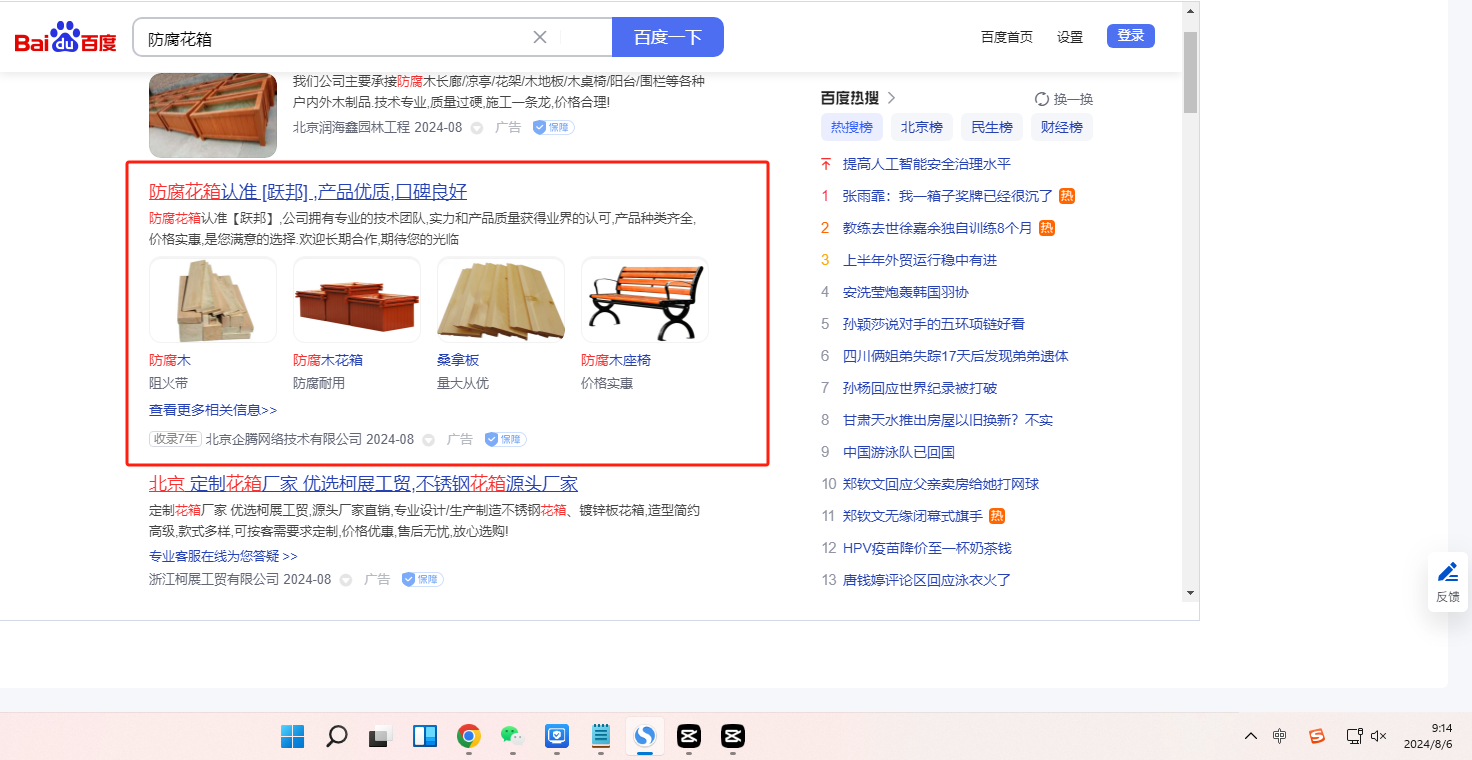Viewport: 1472px width, 760px height.
Task: Open the left CapCut icon in taskbar
Action: [688, 736]
